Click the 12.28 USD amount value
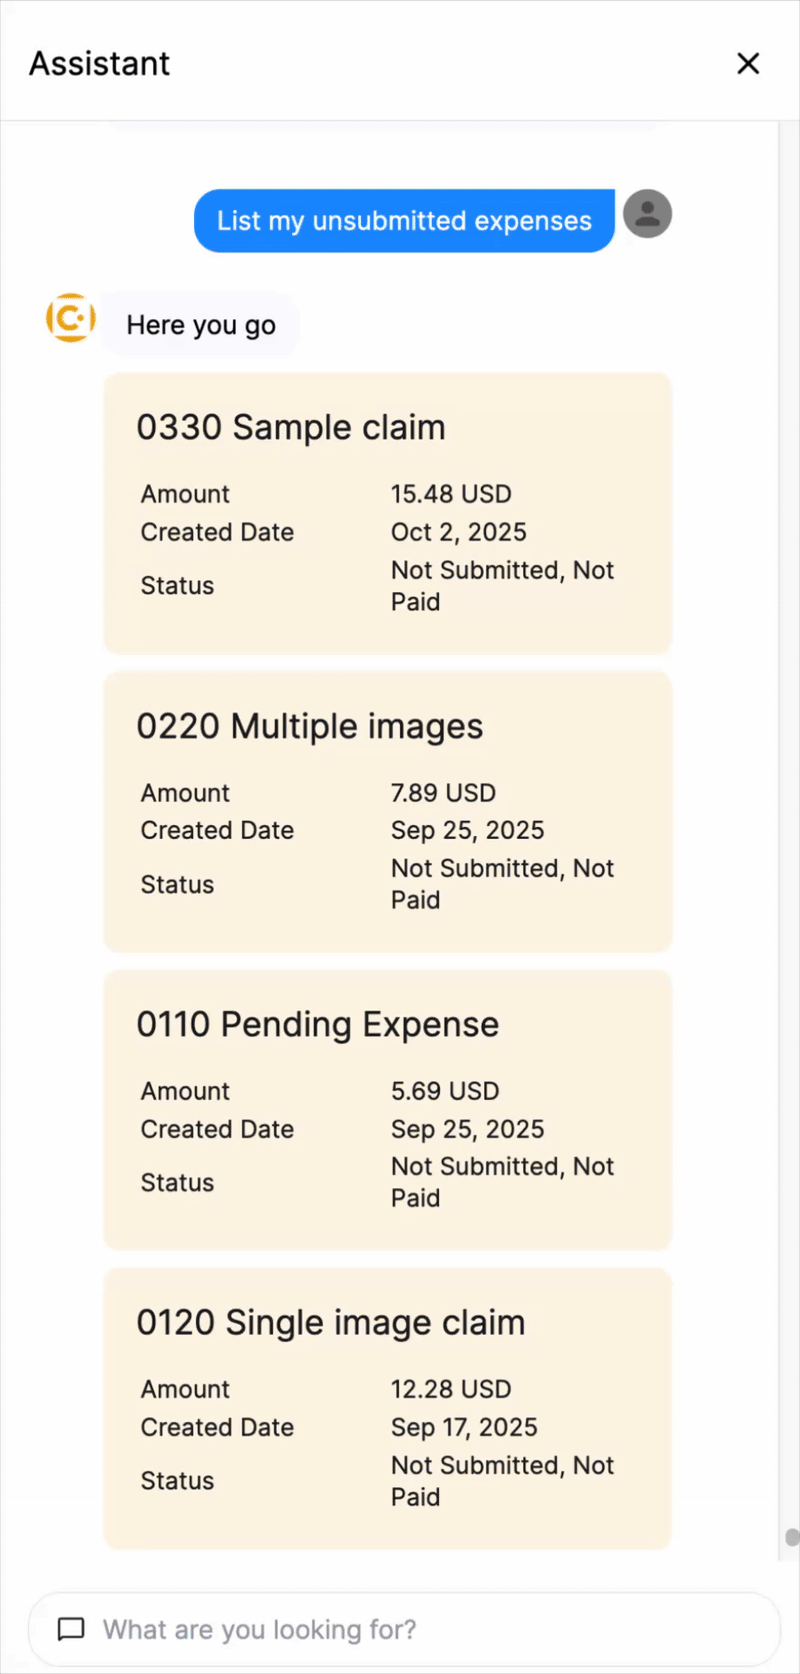800x1674 pixels. click(451, 1389)
